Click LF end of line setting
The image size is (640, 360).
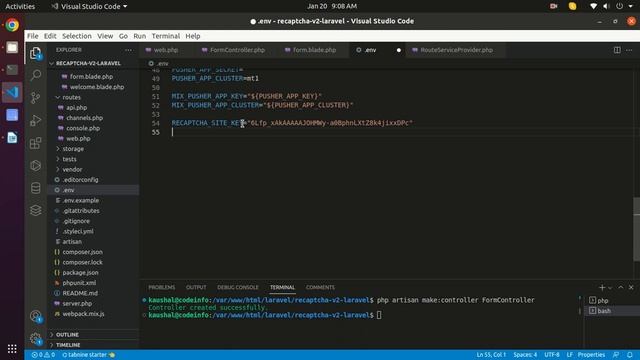pos(569,355)
